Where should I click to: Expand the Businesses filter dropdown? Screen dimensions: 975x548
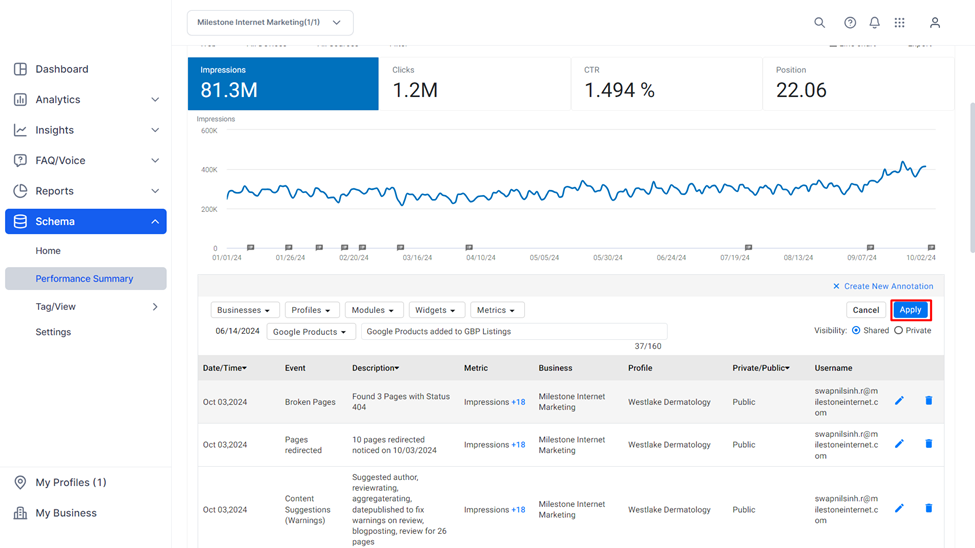click(244, 310)
